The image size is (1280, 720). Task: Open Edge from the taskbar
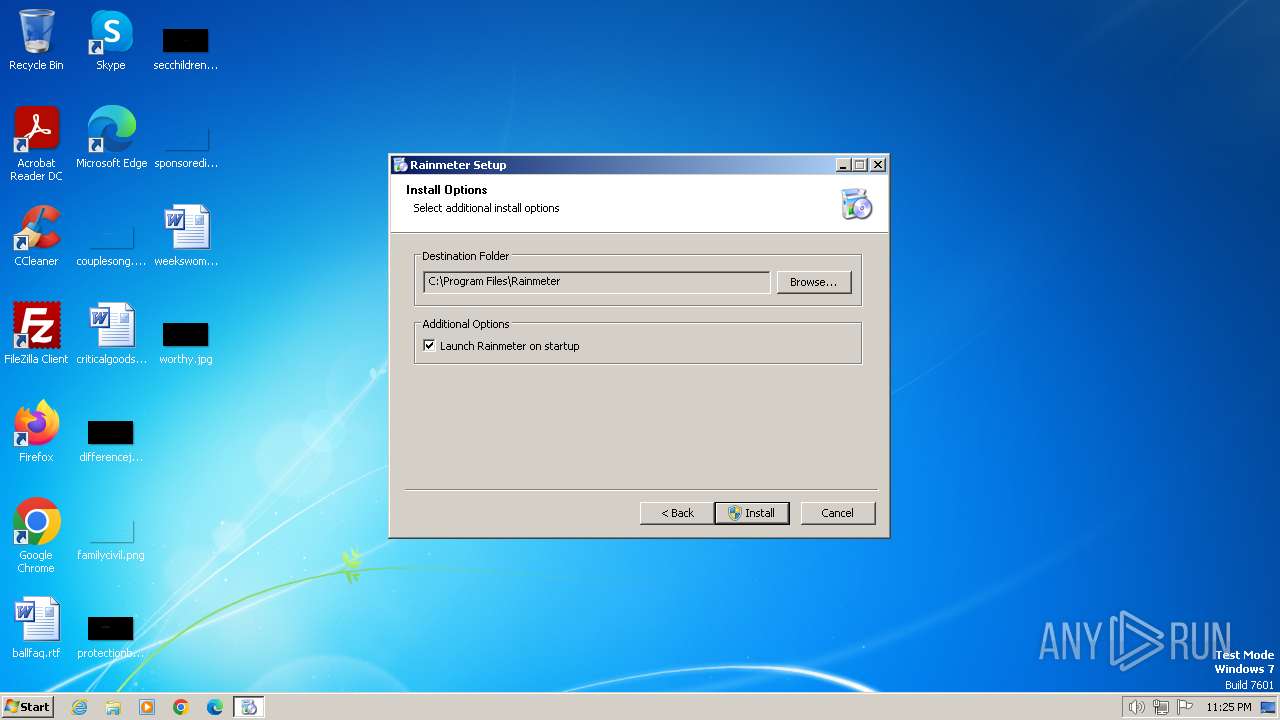pyautogui.click(x=215, y=707)
